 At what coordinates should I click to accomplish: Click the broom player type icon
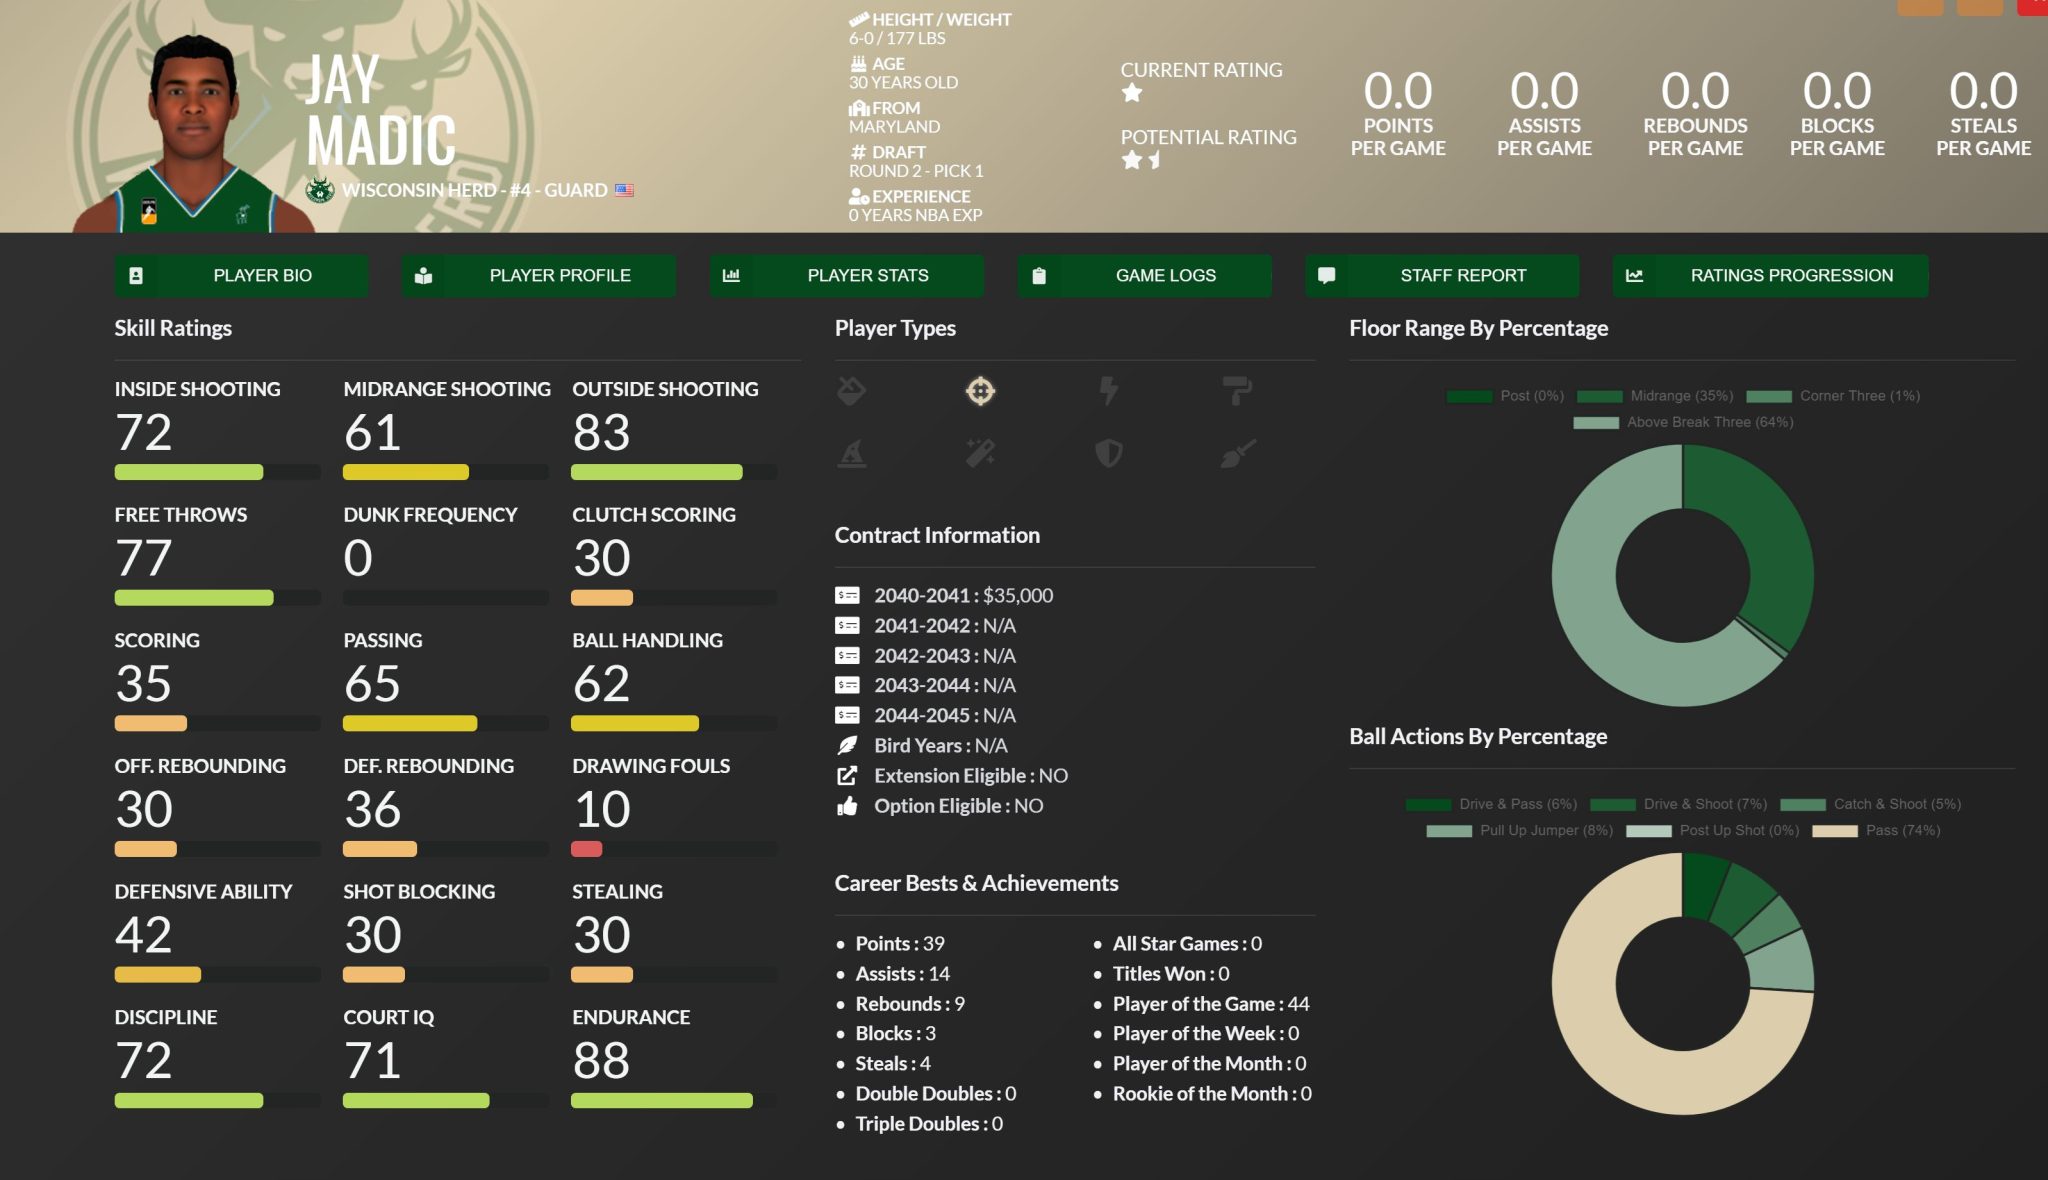click(1237, 454)
